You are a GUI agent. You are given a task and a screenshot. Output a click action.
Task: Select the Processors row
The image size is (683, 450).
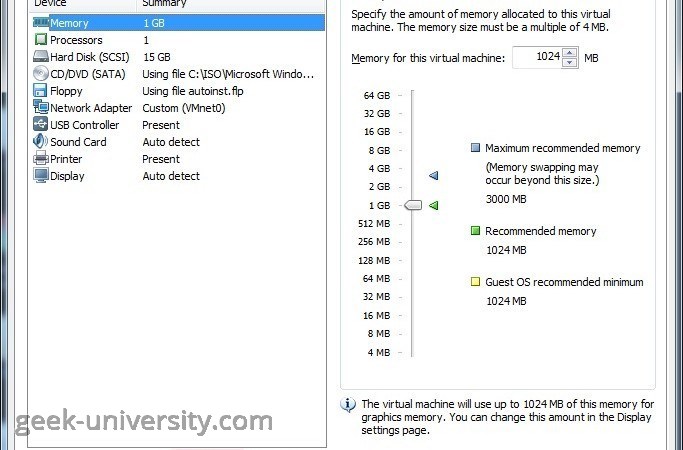tap(178, 40)
